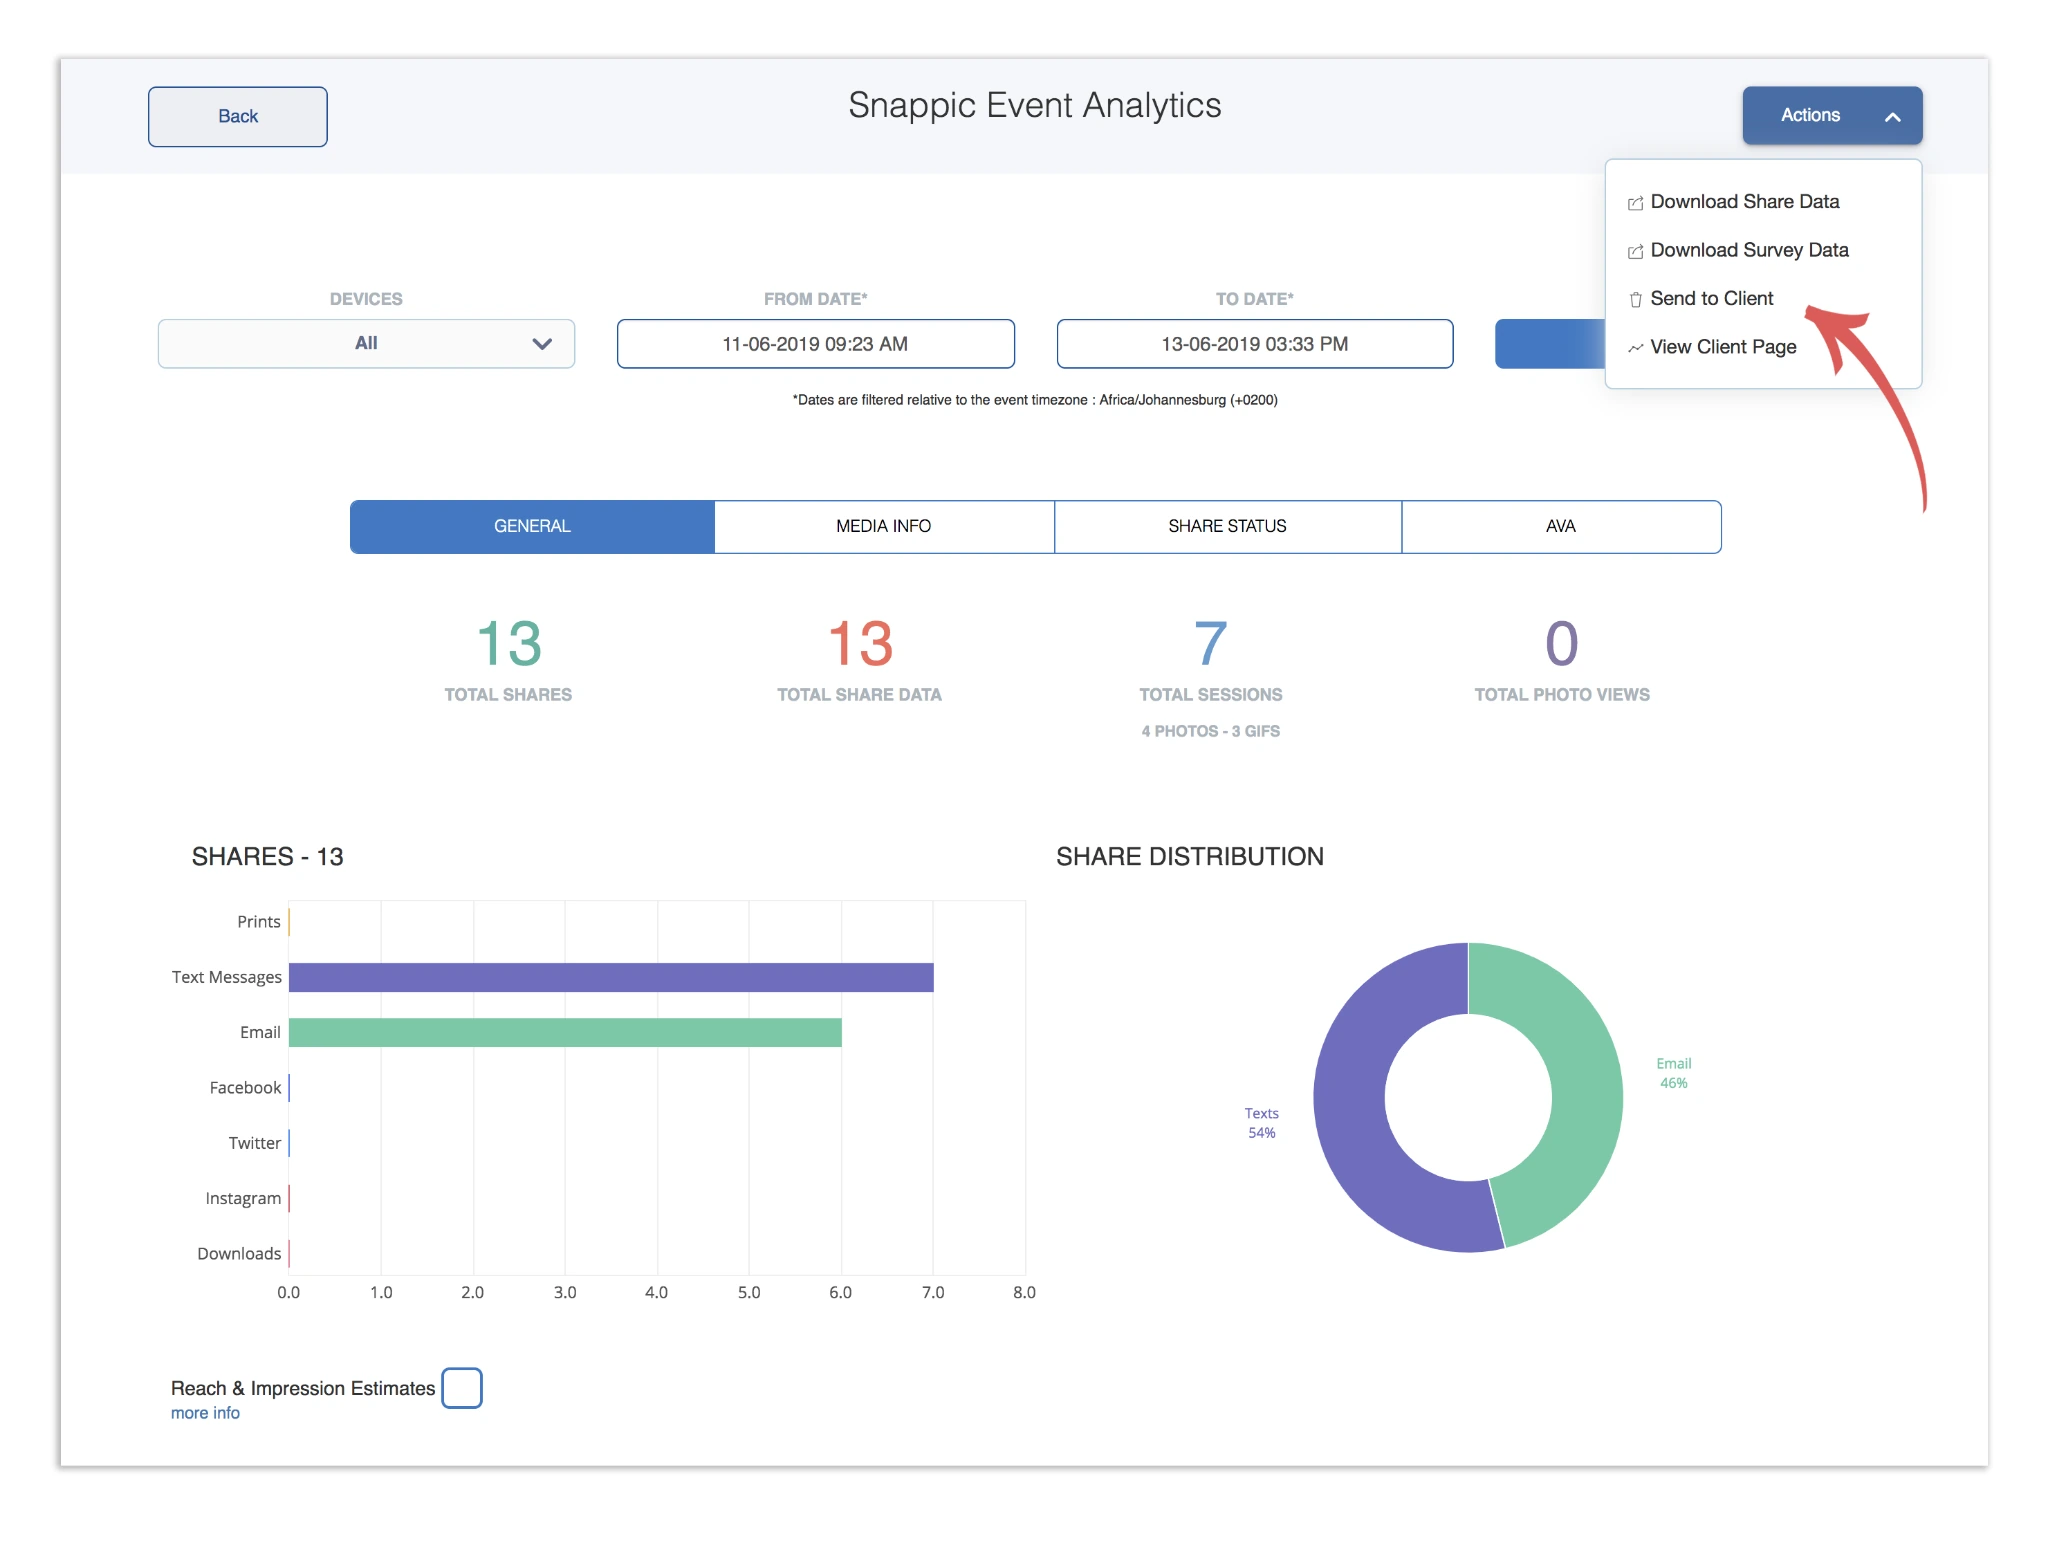
Task: Click the From Date input field
Action: click(815, 344)
